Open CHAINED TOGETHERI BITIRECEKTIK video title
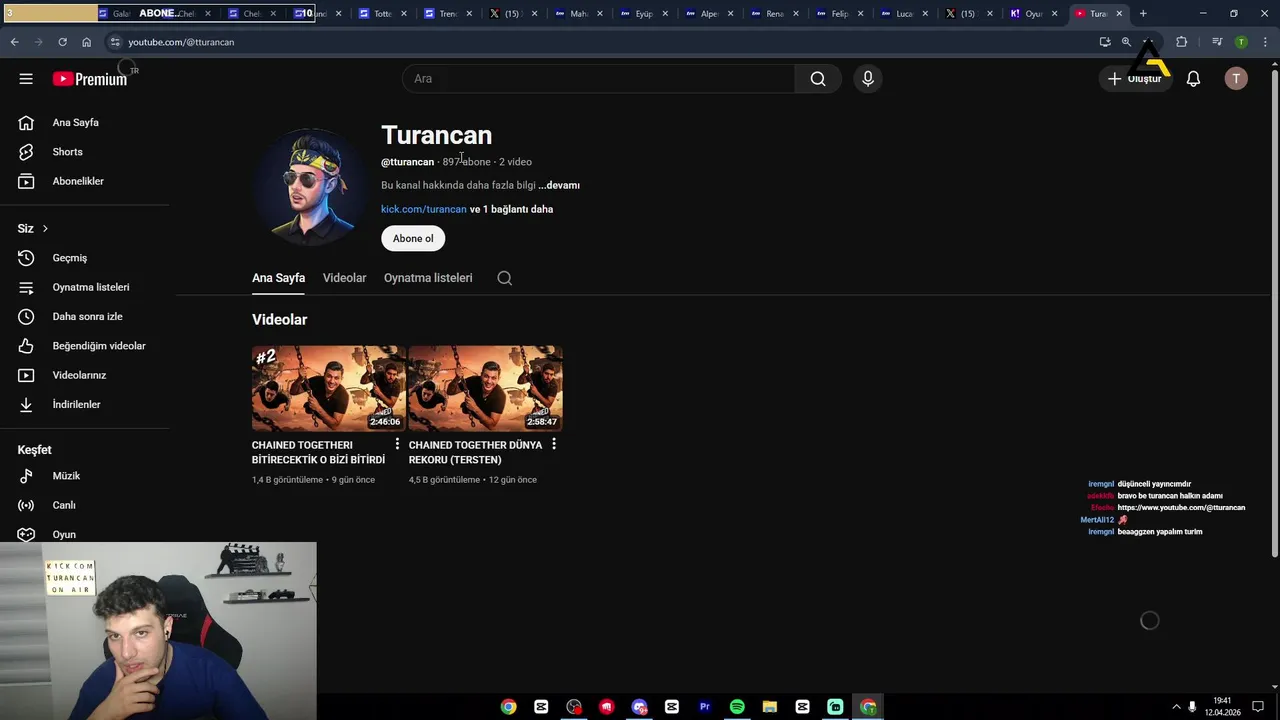The height and width of the screenshot is (720, 1280). (318, 452)
